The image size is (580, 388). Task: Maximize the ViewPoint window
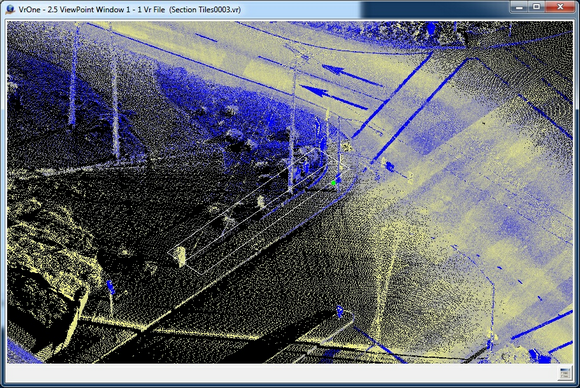point(537,7)
